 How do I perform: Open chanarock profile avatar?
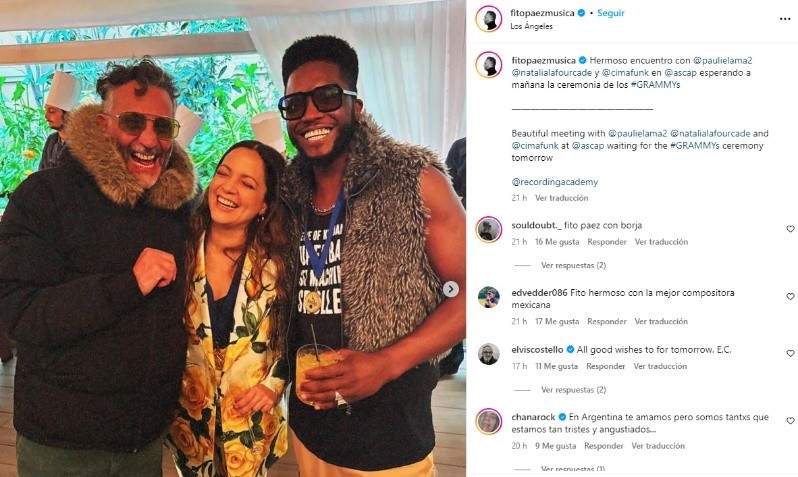489,422
